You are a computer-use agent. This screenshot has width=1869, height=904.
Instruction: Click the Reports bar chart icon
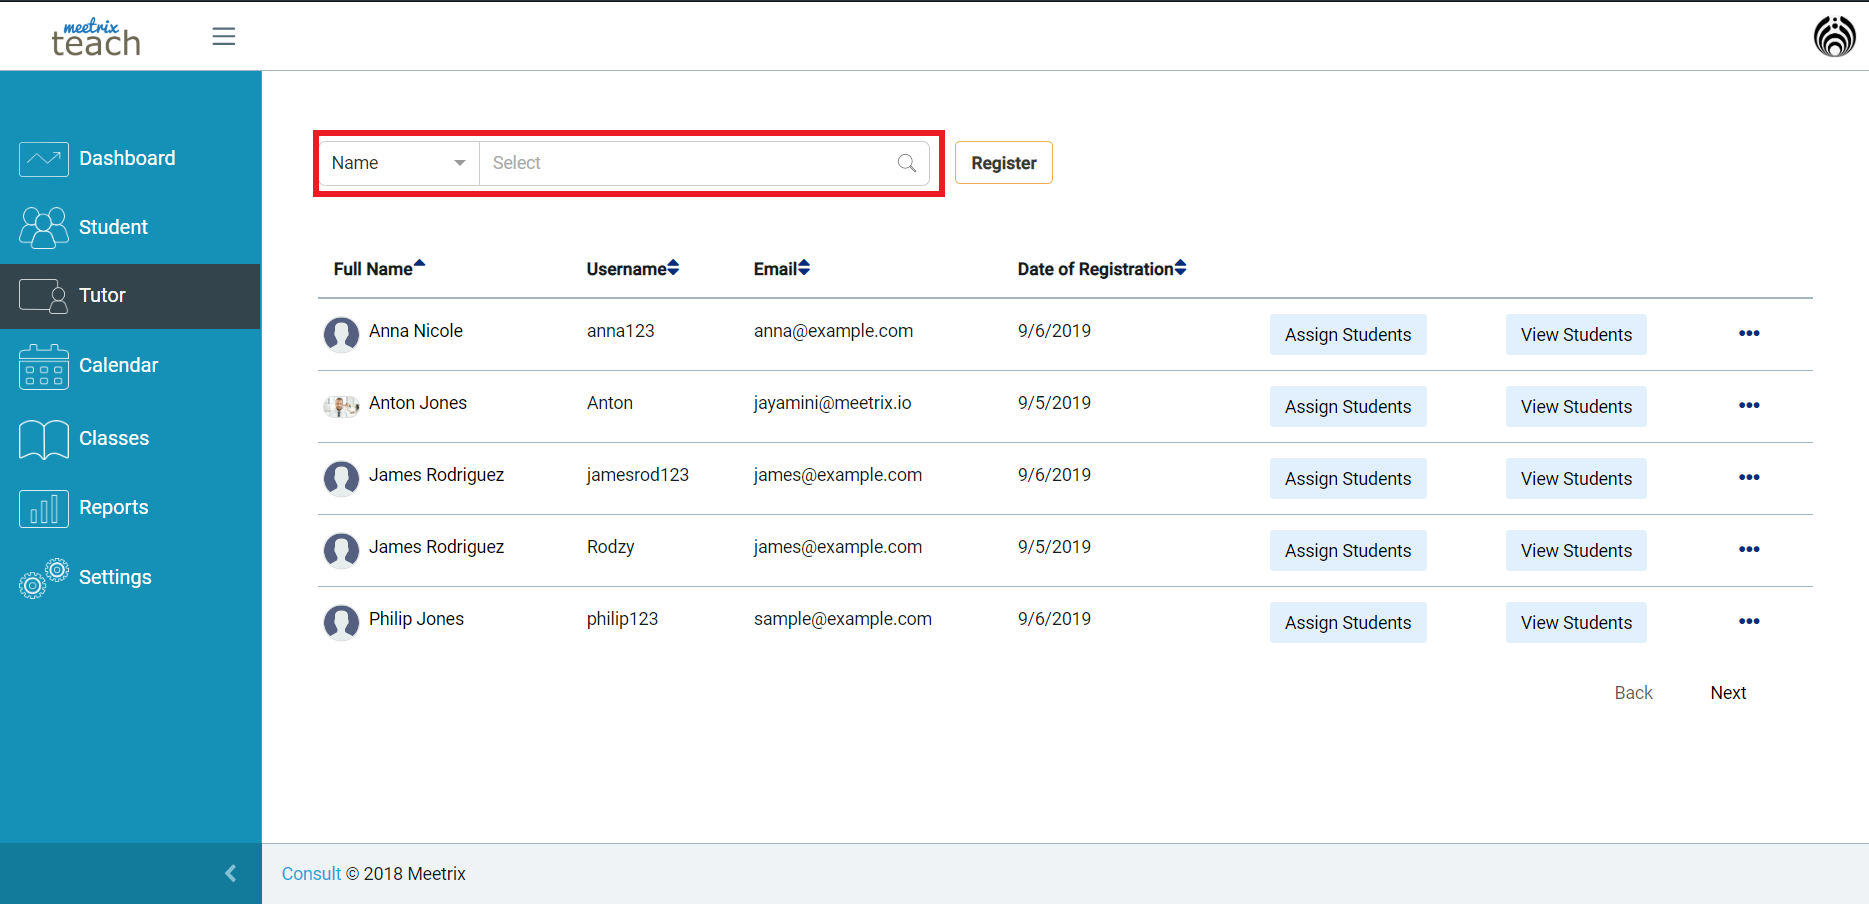[44, 508]
